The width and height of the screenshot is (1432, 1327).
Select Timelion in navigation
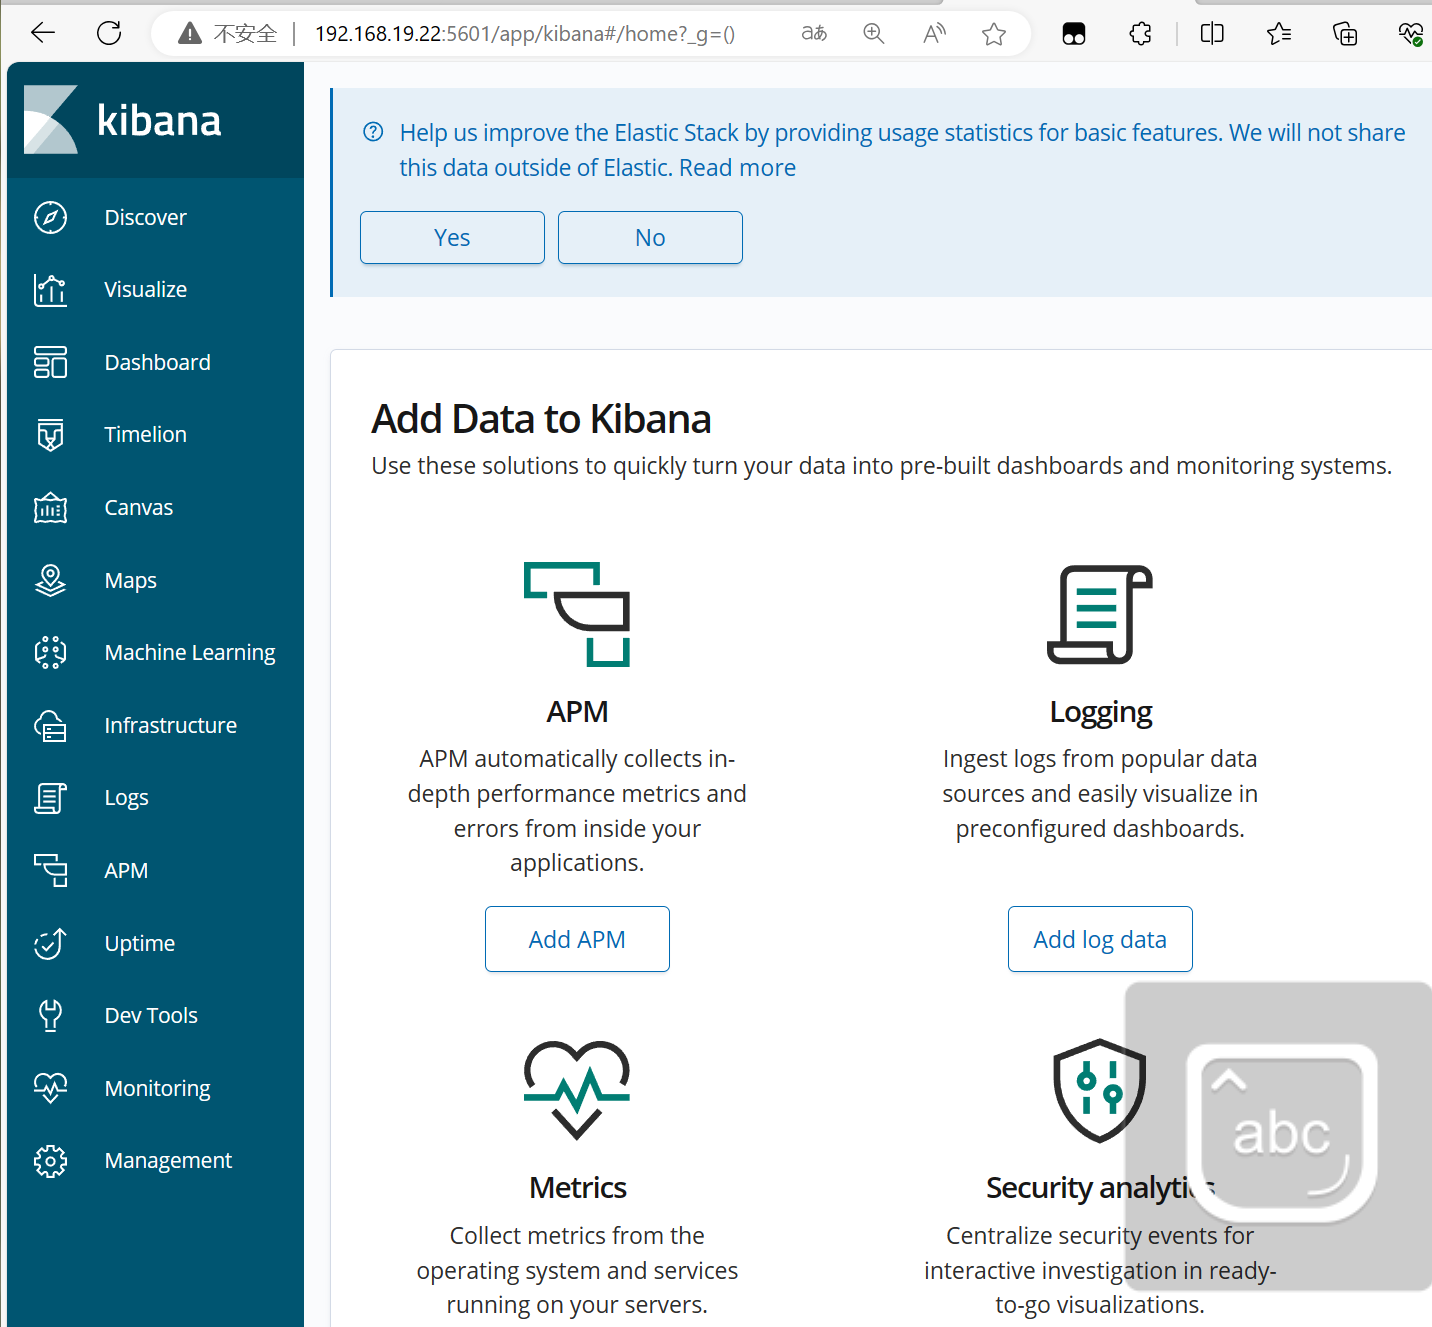pos(145,435)
